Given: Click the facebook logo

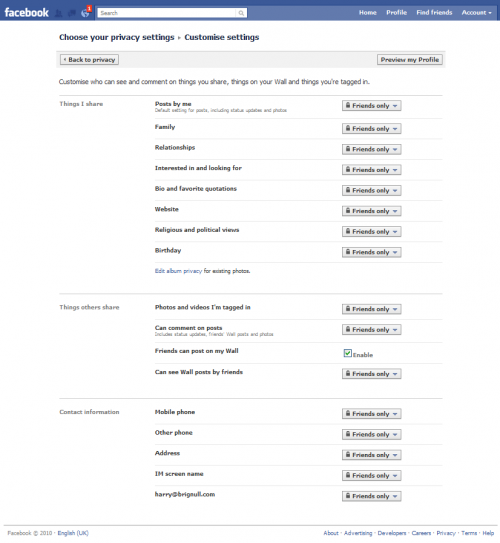Looking at the screenshot, I should point(26,12).
